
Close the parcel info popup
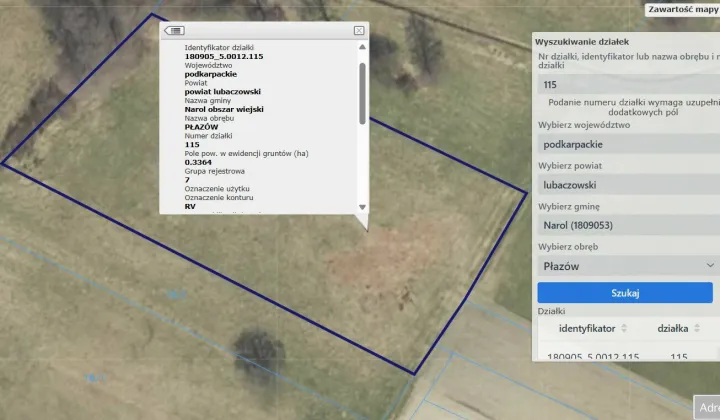point(359,30)
